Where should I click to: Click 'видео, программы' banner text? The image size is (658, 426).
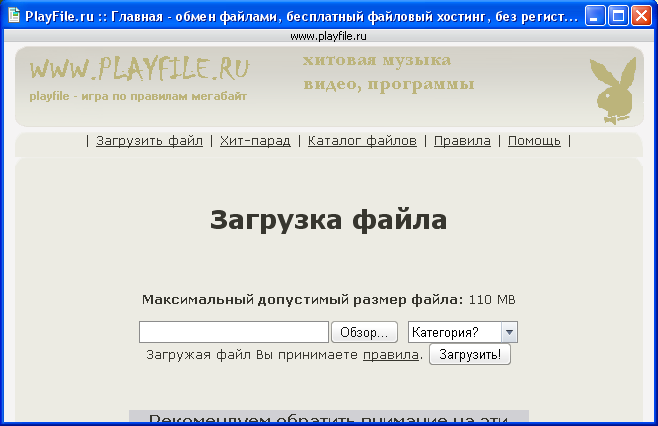coord(389,84)
